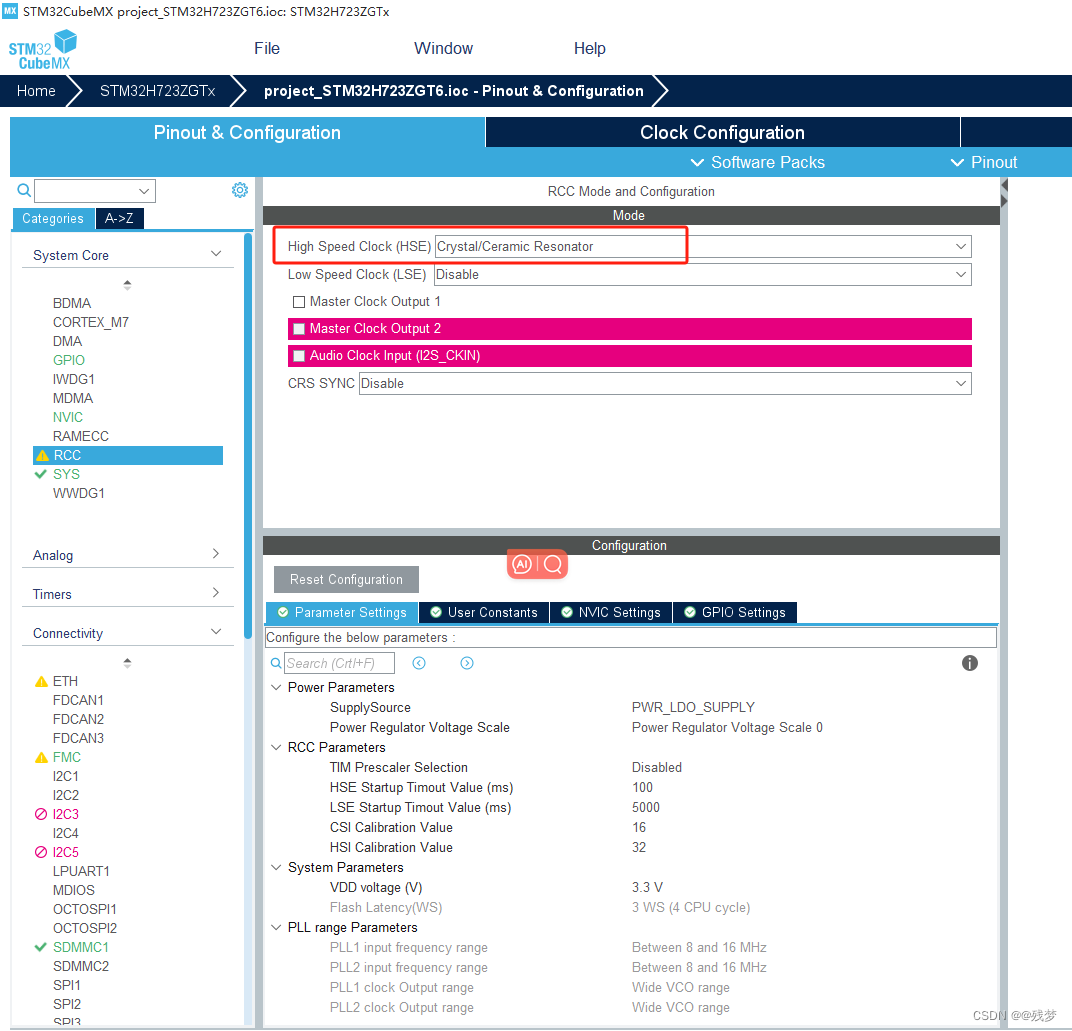
Task: Select CORTEX_M7 in System Core list
Action: 91,322
